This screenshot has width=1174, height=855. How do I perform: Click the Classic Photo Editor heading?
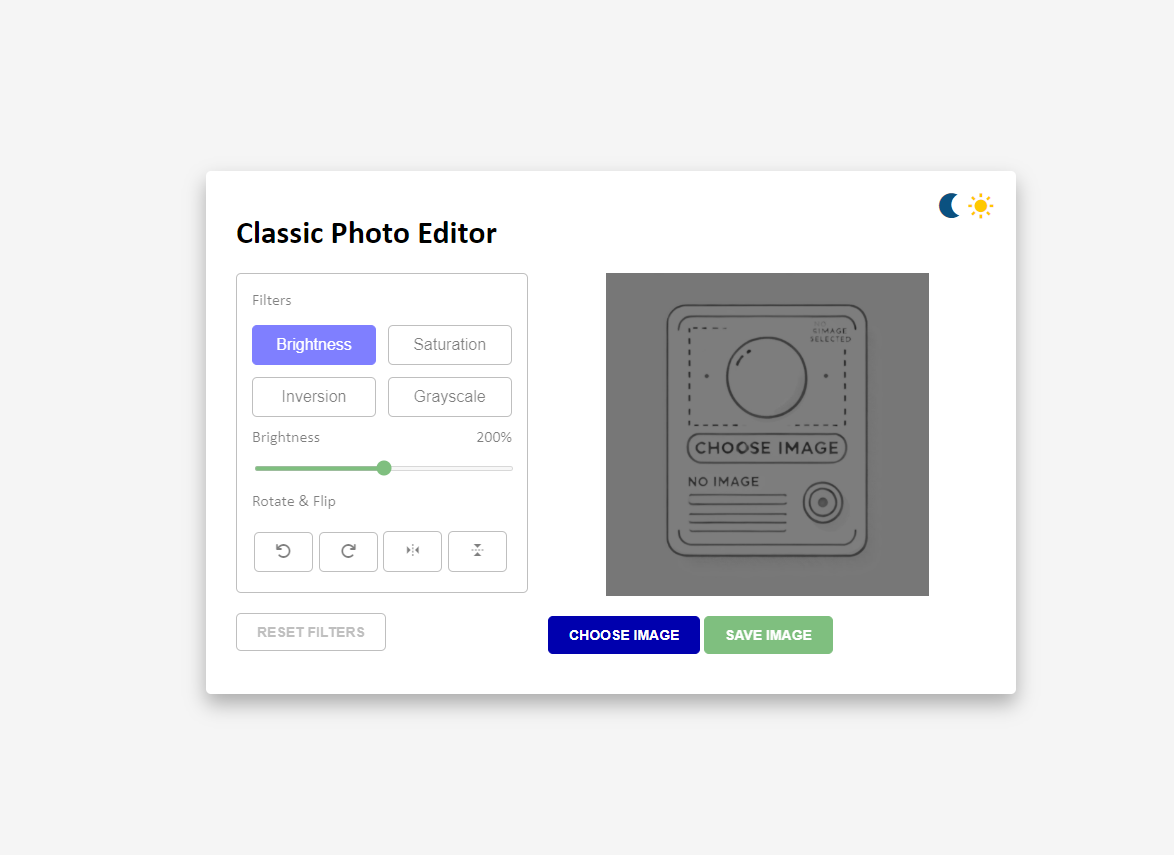coord(366,234)
